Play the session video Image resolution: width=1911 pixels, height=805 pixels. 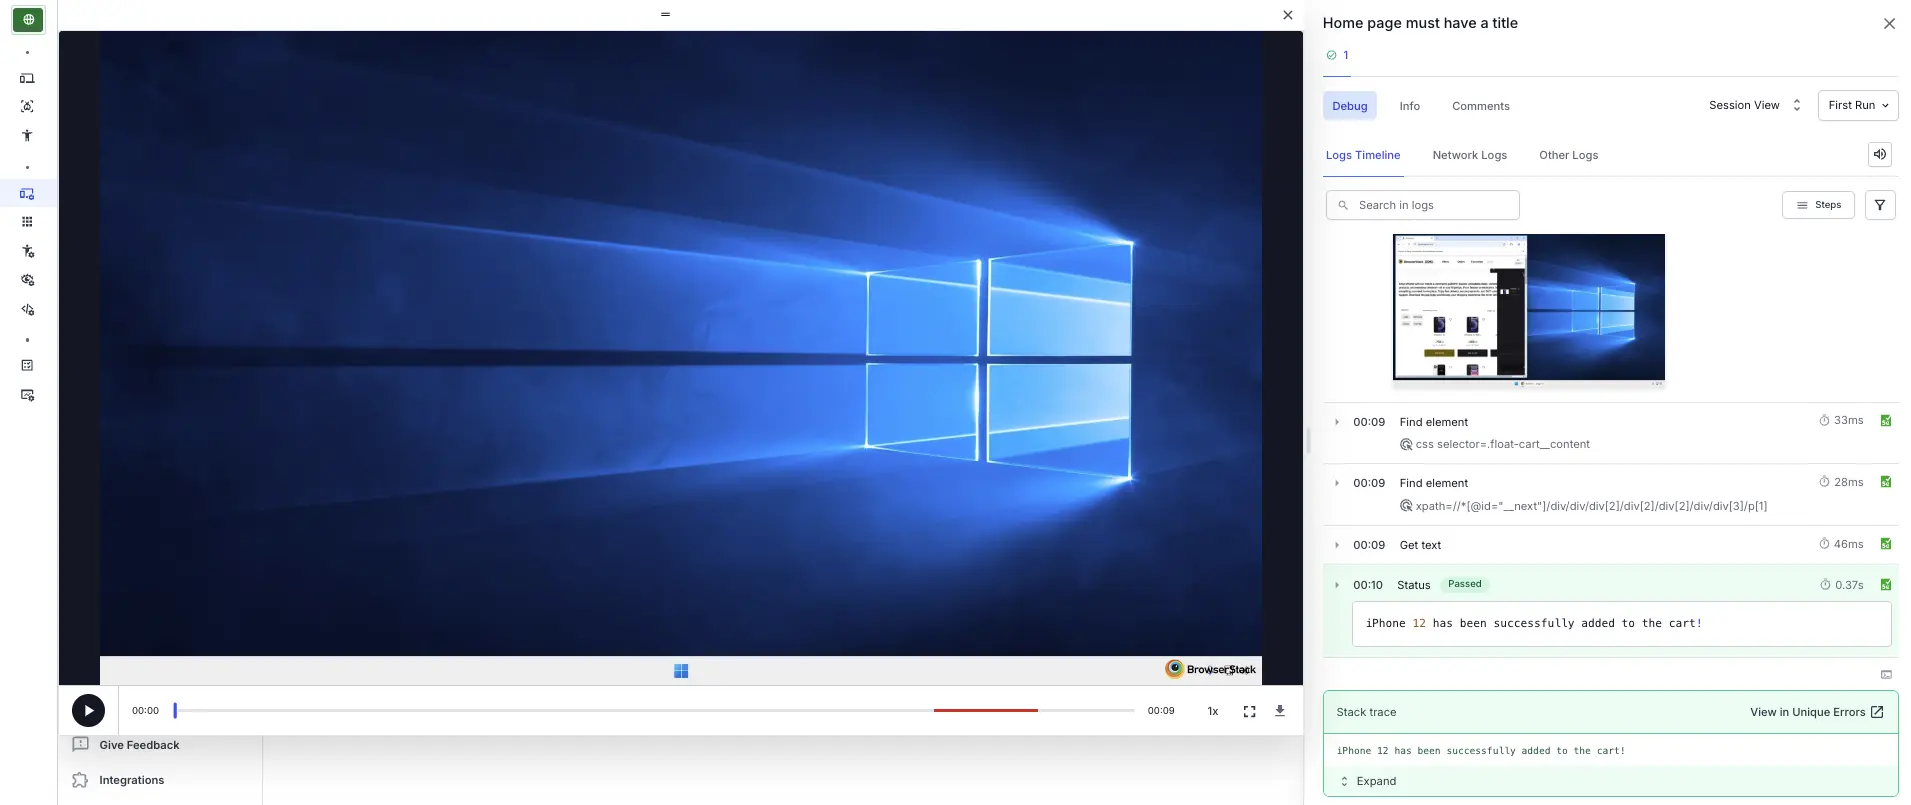coord(88,711)
